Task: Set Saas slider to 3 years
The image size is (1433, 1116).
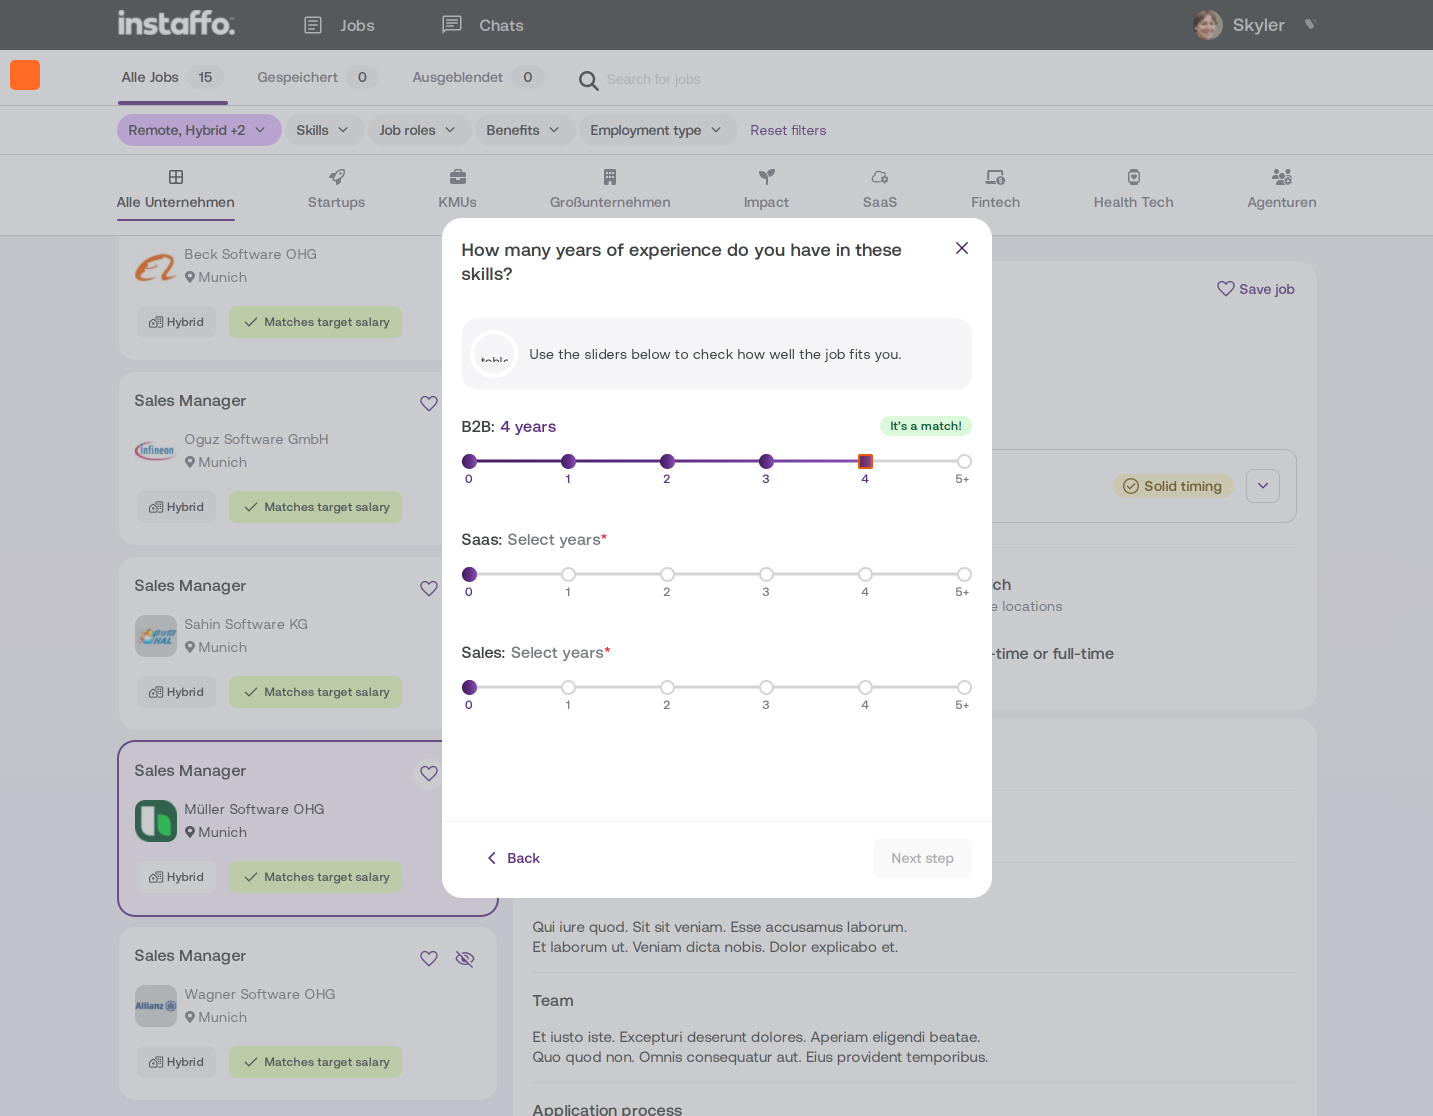Action: tap(766, 574)
